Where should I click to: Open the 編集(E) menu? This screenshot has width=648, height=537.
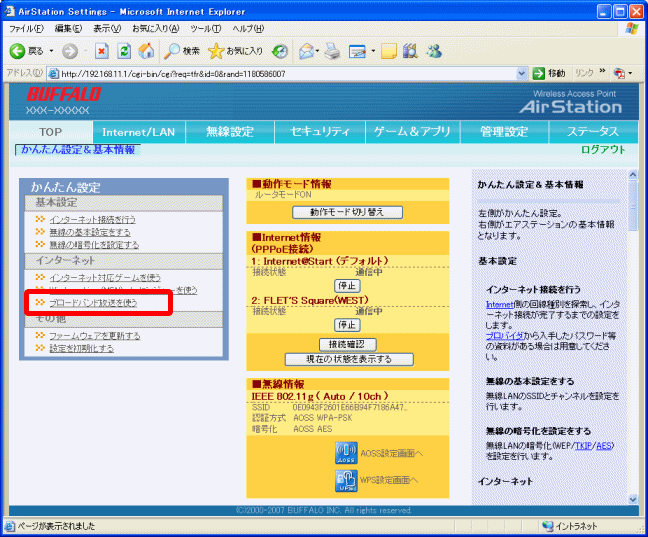(69, 29)
